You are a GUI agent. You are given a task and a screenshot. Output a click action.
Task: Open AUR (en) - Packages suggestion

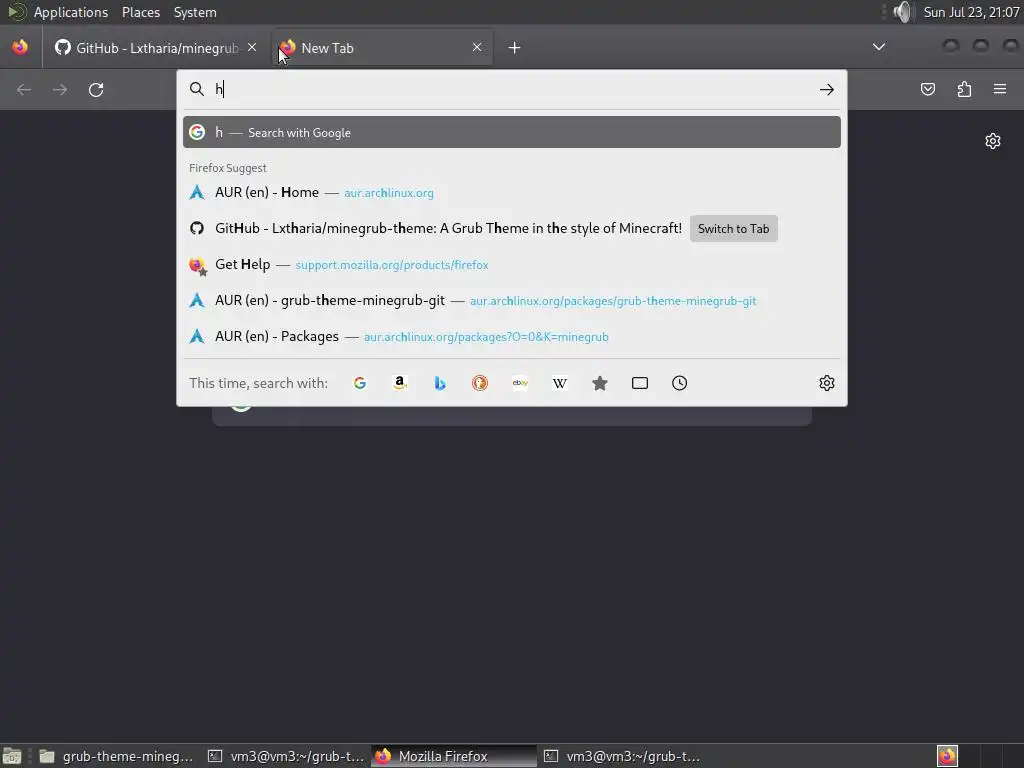511,336
